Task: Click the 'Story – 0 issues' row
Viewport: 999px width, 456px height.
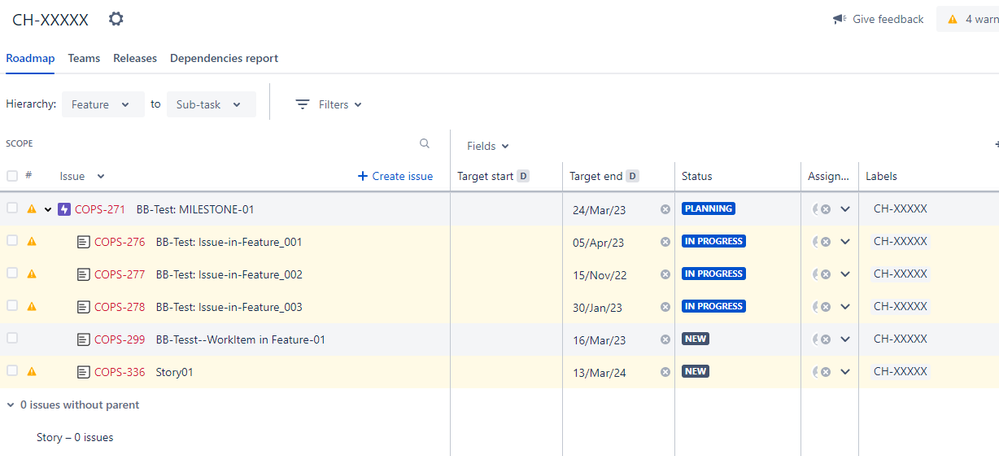Action: coord(75,438)
